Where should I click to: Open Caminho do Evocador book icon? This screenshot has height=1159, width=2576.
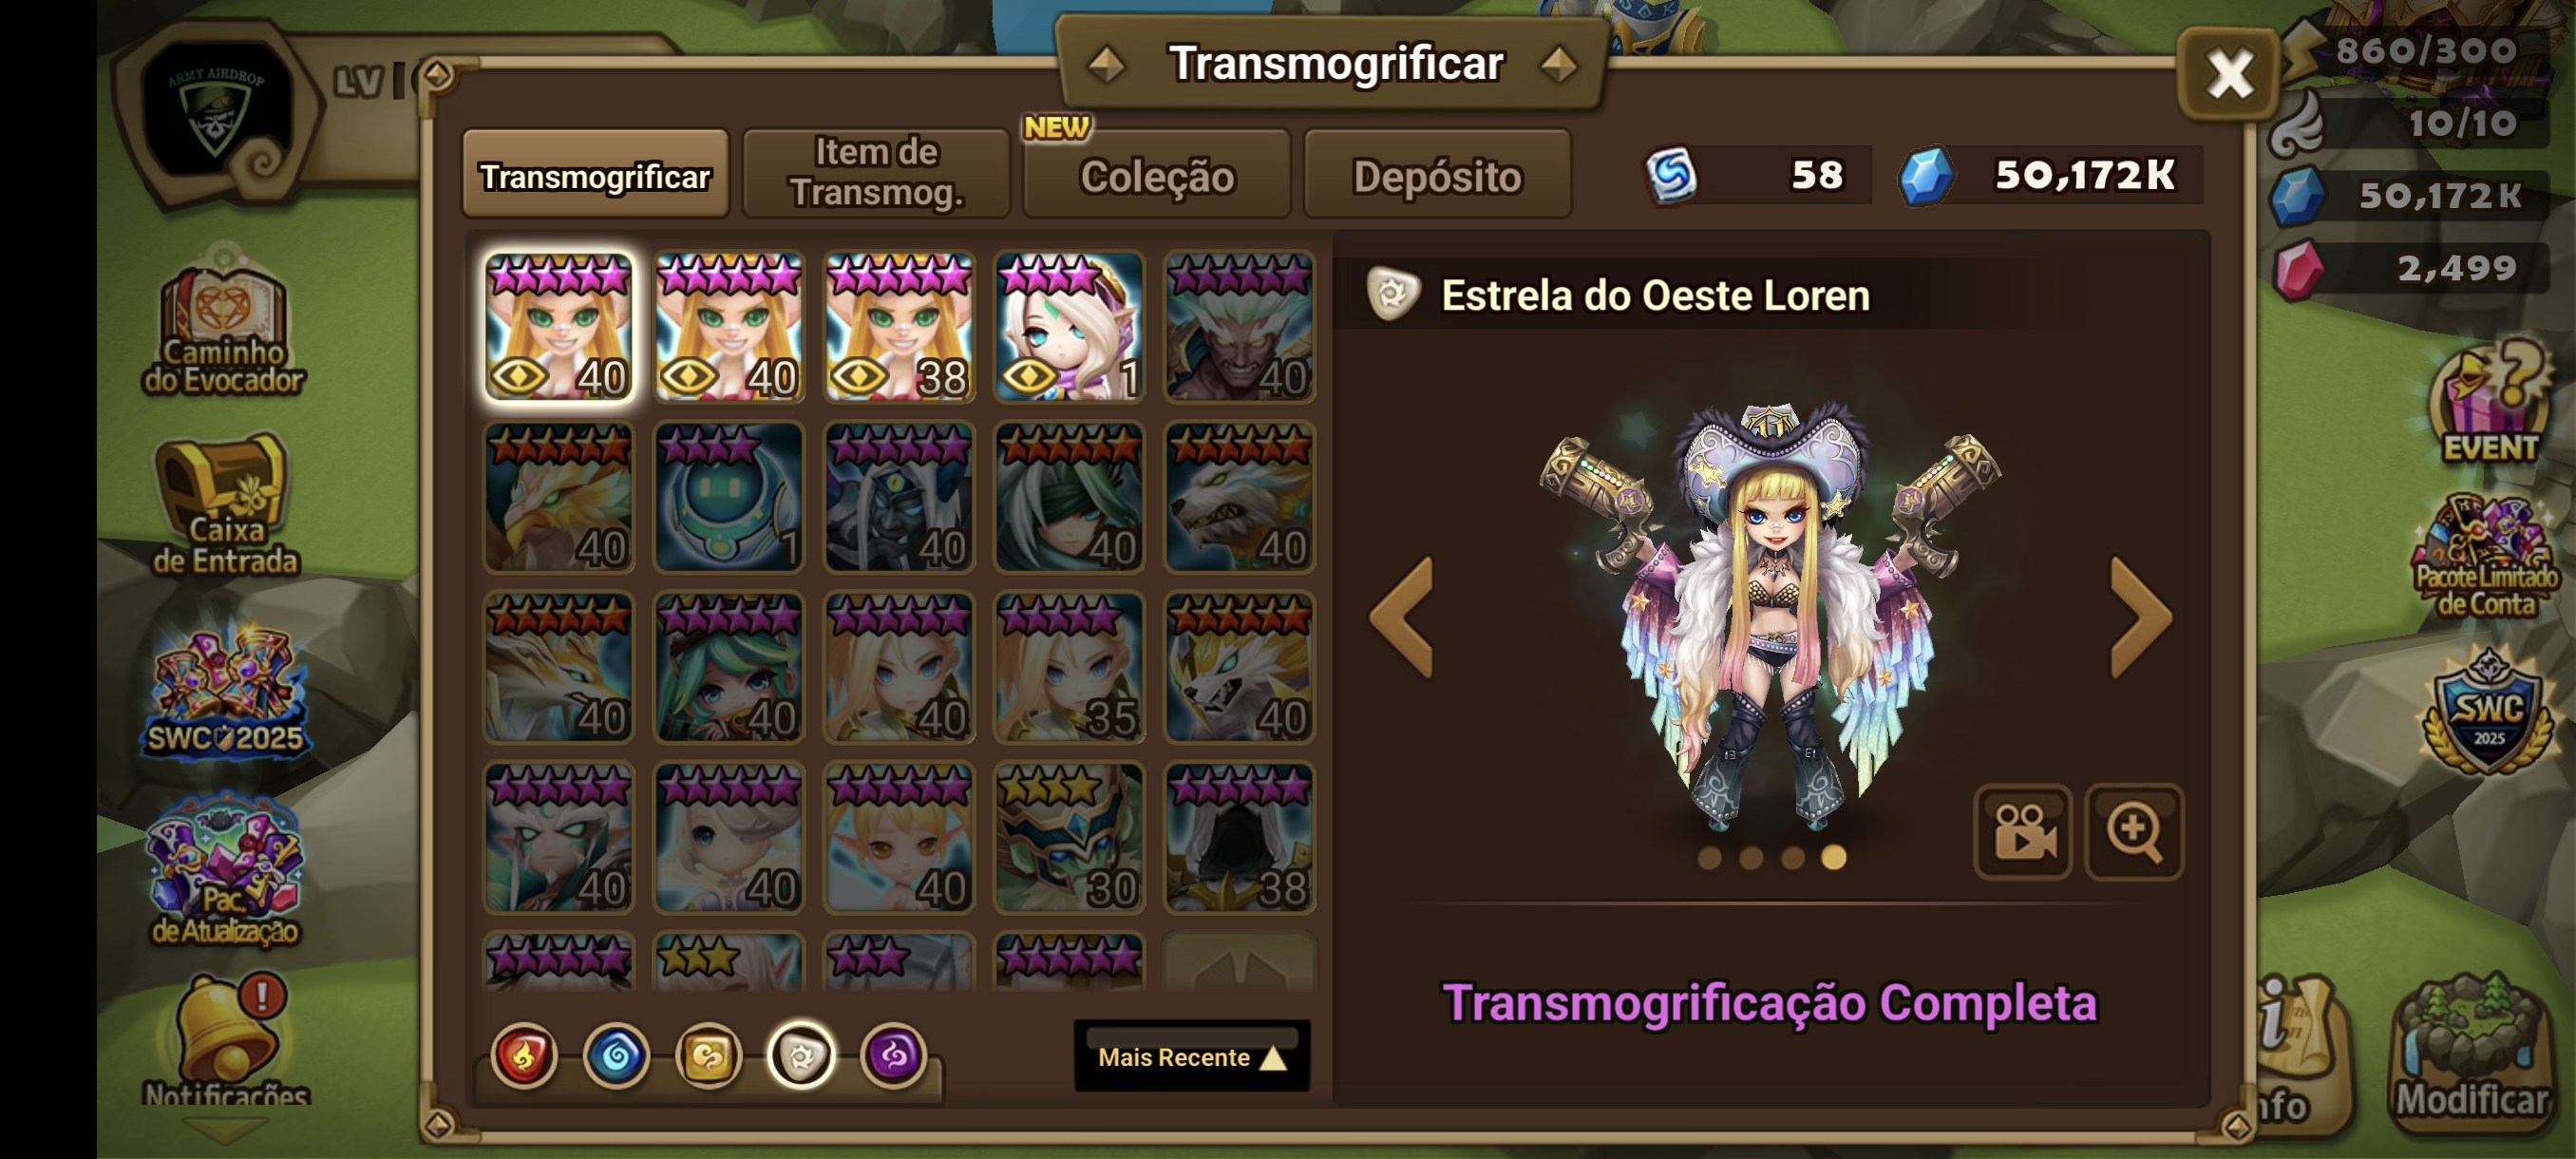click(224, 326)
